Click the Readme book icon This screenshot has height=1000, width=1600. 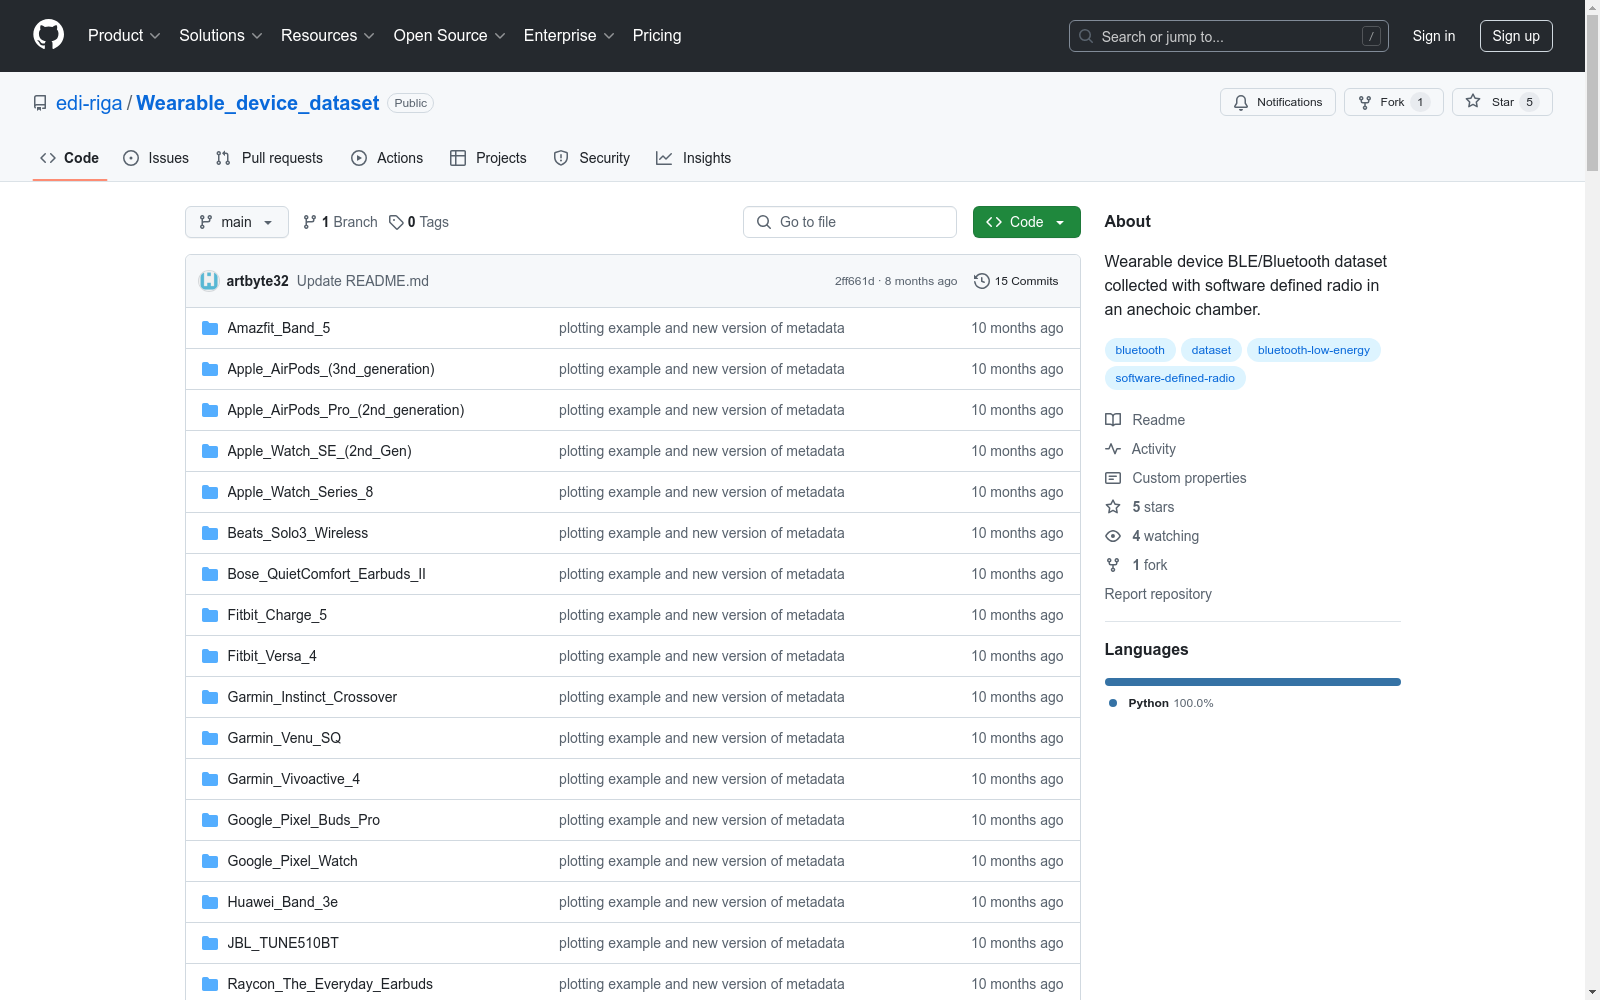1113,420
